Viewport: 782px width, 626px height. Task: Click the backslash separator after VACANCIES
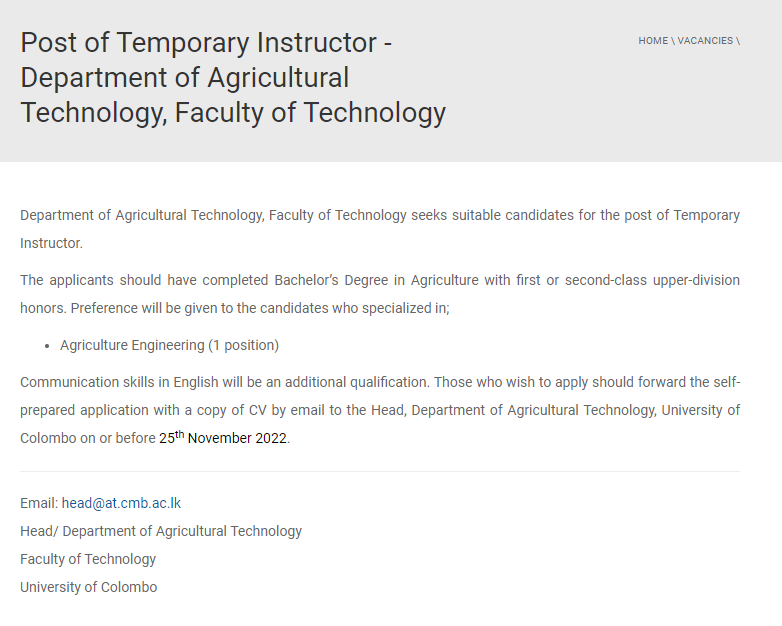coord(738,41)
